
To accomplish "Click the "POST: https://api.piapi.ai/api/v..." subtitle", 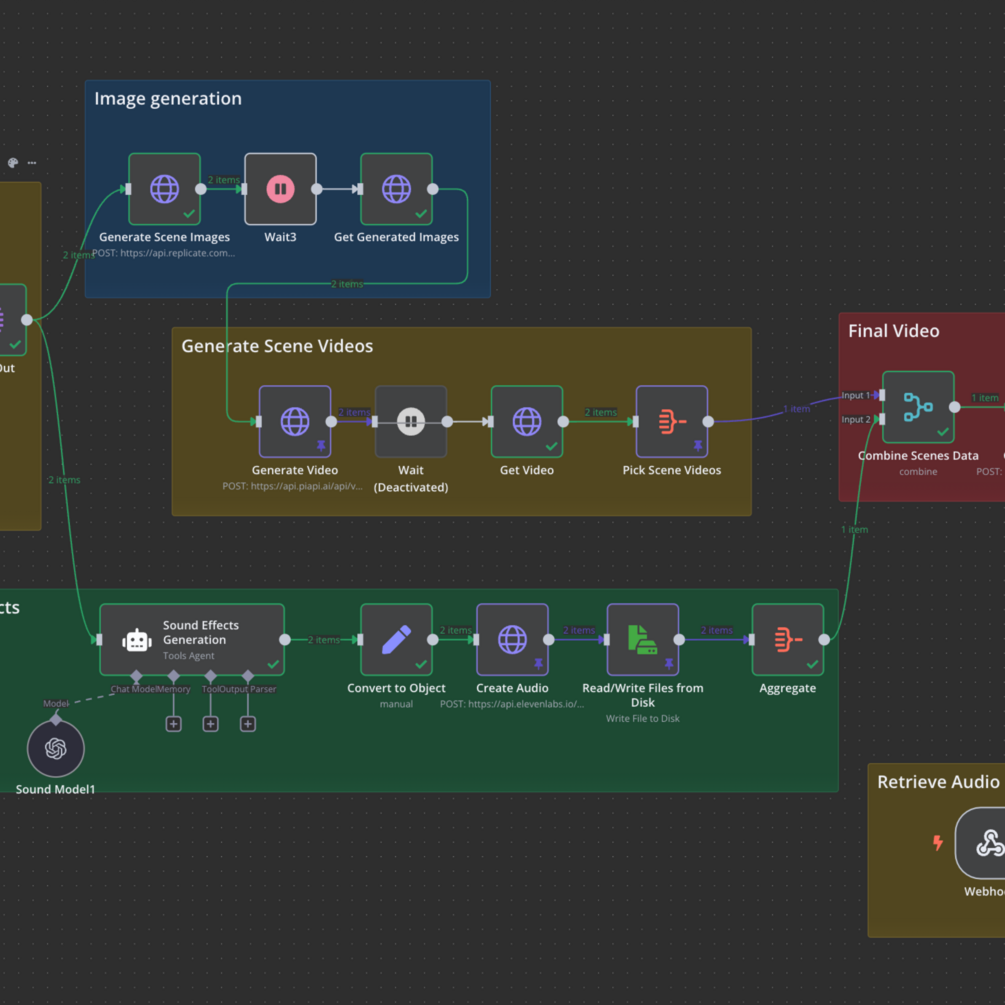I will tap(292, 486).
